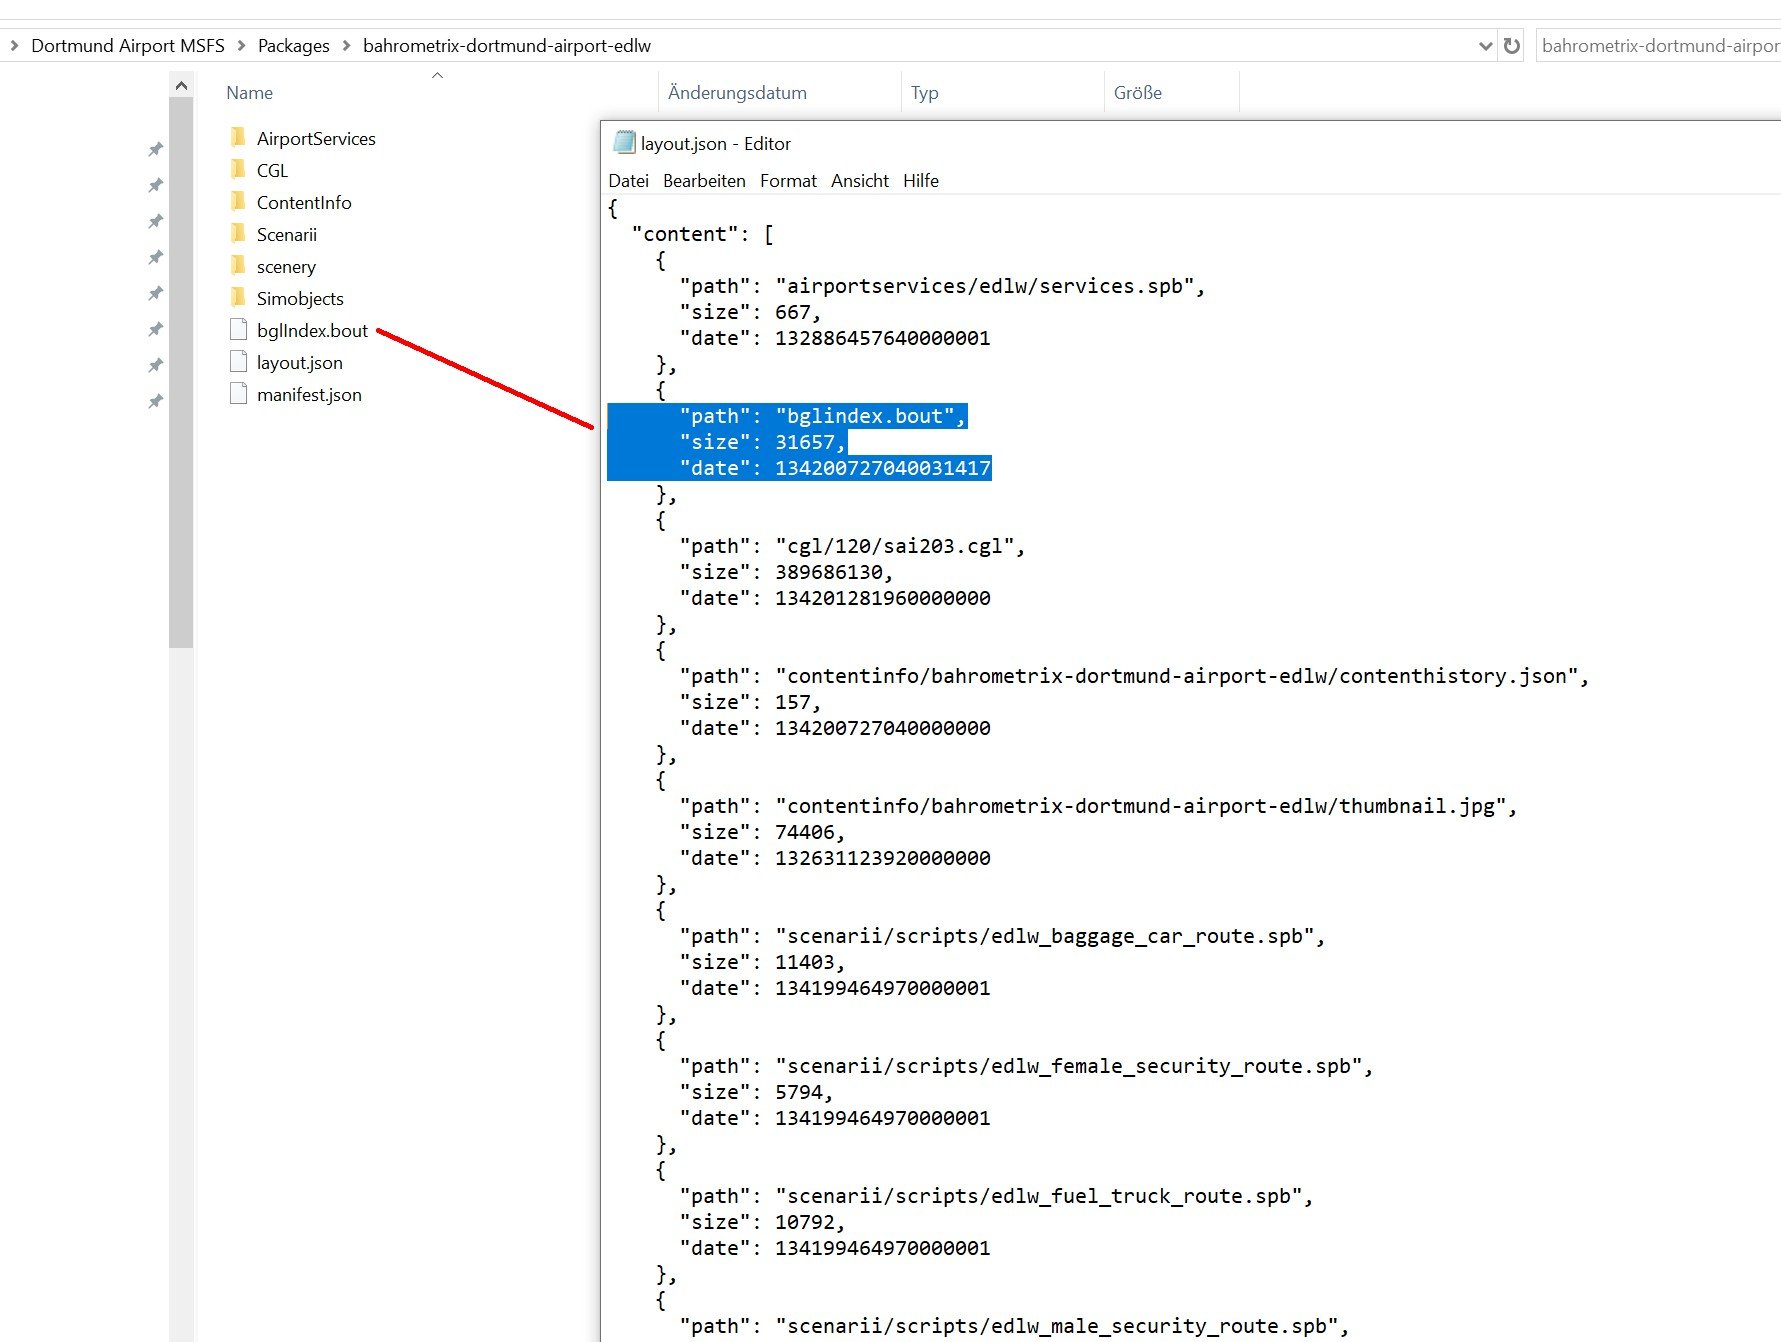The width and height of the screenshot is (1781, 1342).
Task: Open the Ansicht menu
Action: coord(860,181)
